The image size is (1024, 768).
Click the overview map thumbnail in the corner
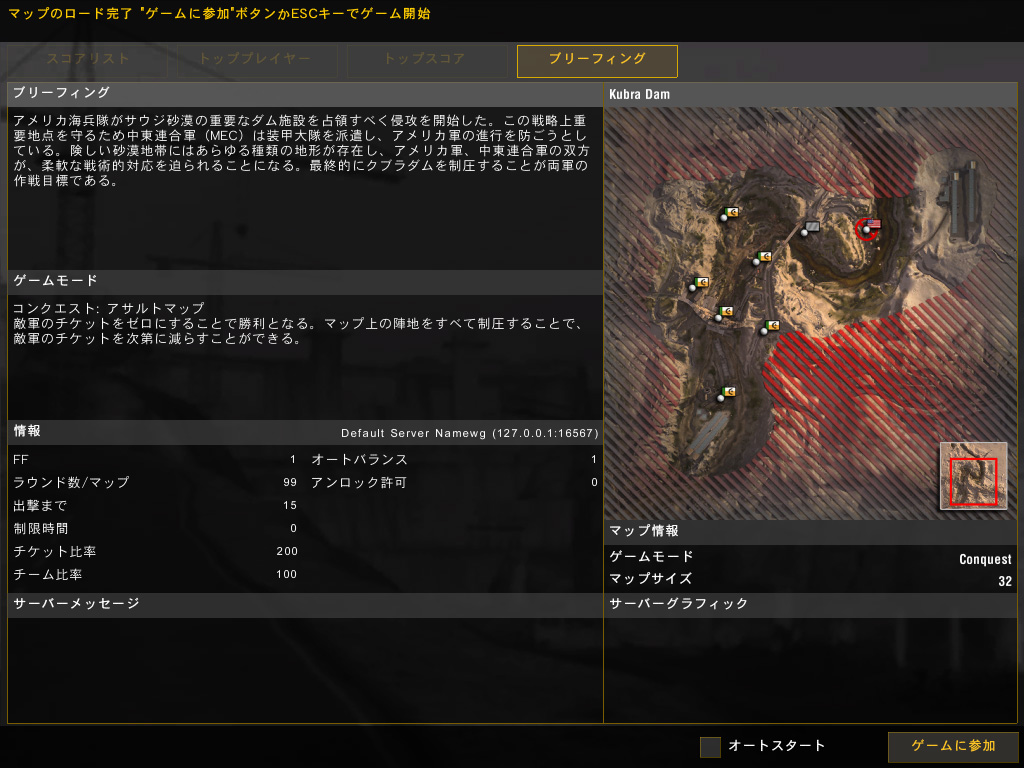(973, 475)
